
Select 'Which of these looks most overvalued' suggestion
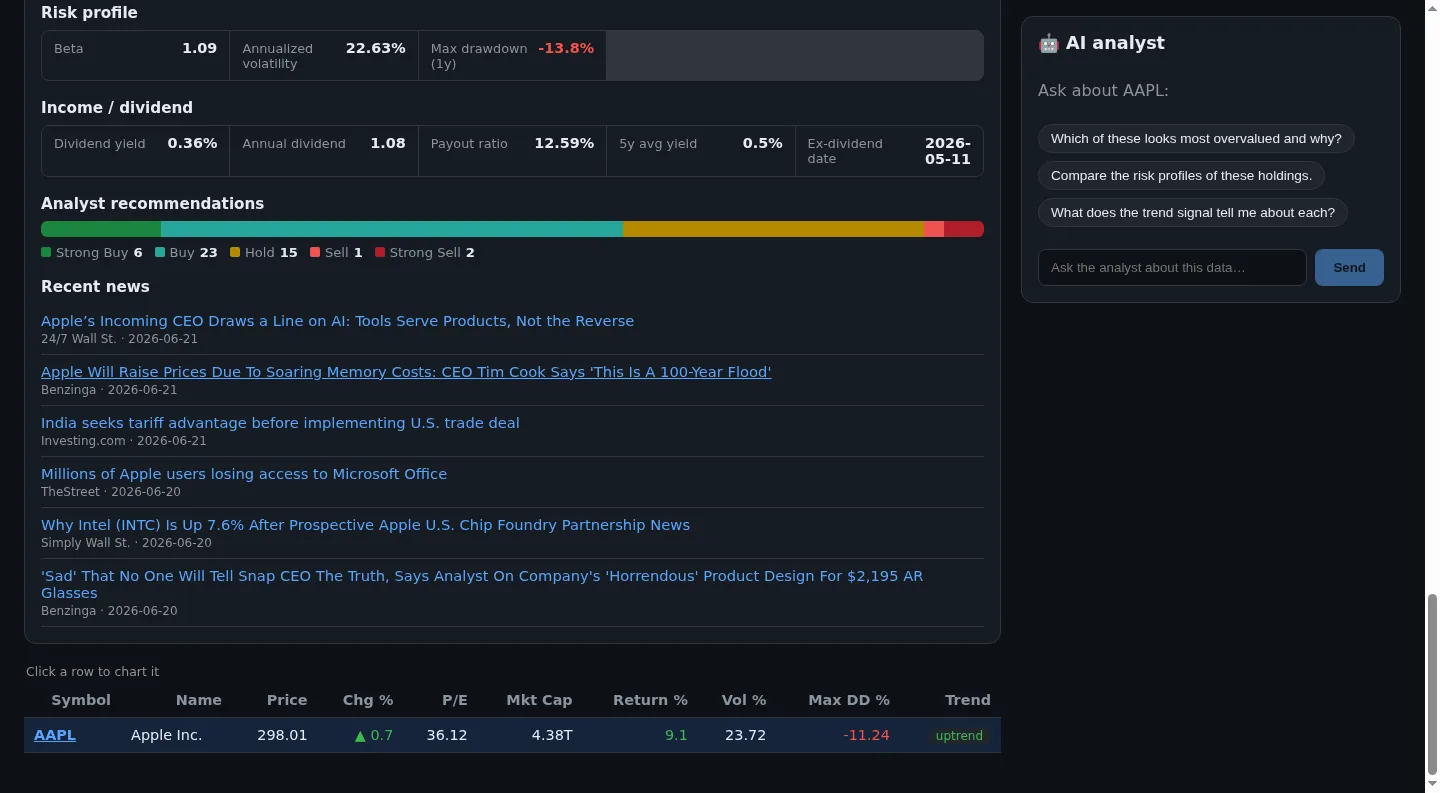point(1196,139)
